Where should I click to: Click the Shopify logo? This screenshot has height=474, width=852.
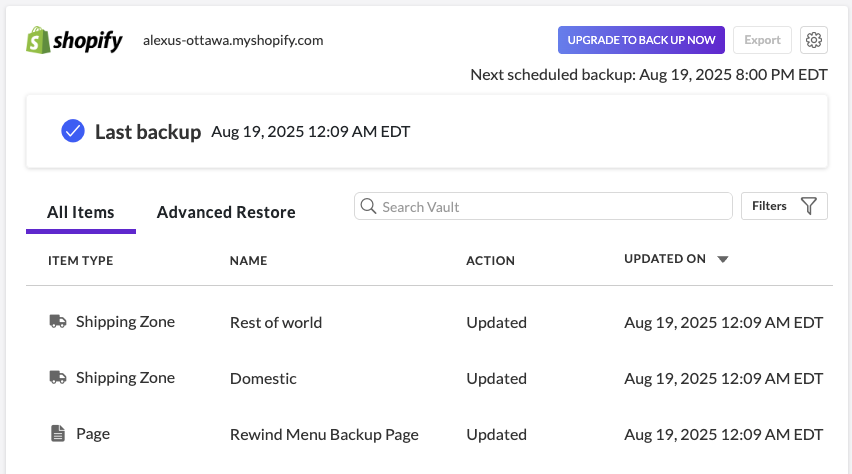click(74, 40)
